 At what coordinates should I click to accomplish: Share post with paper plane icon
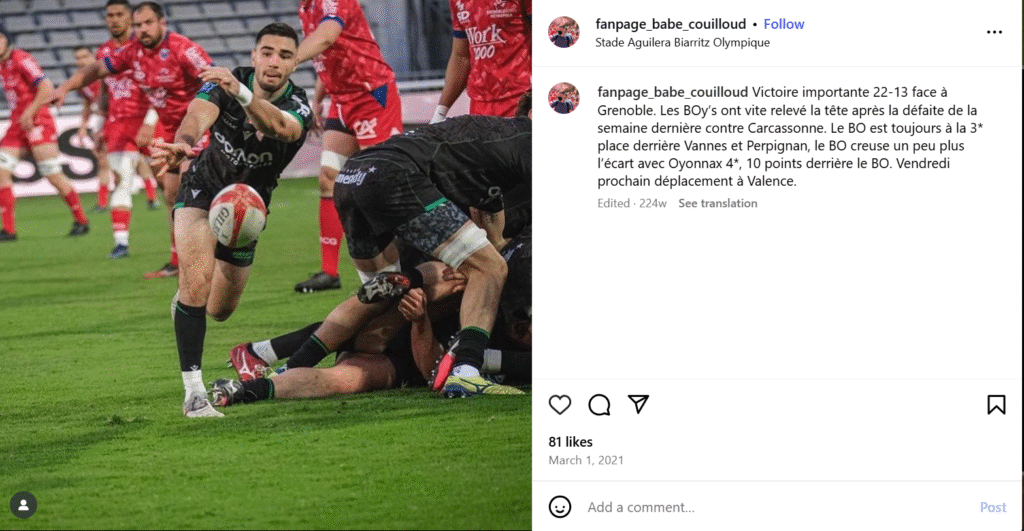[x=638, y=404]
